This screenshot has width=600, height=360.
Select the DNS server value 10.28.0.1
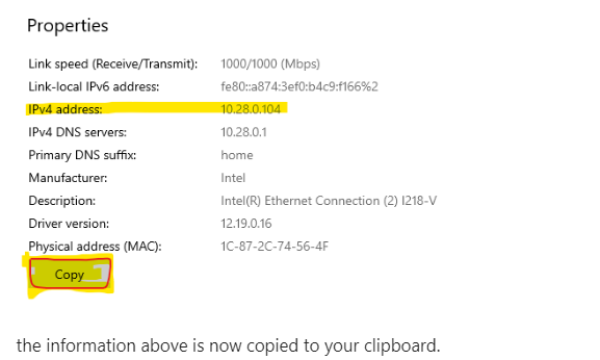pos(244,132)
